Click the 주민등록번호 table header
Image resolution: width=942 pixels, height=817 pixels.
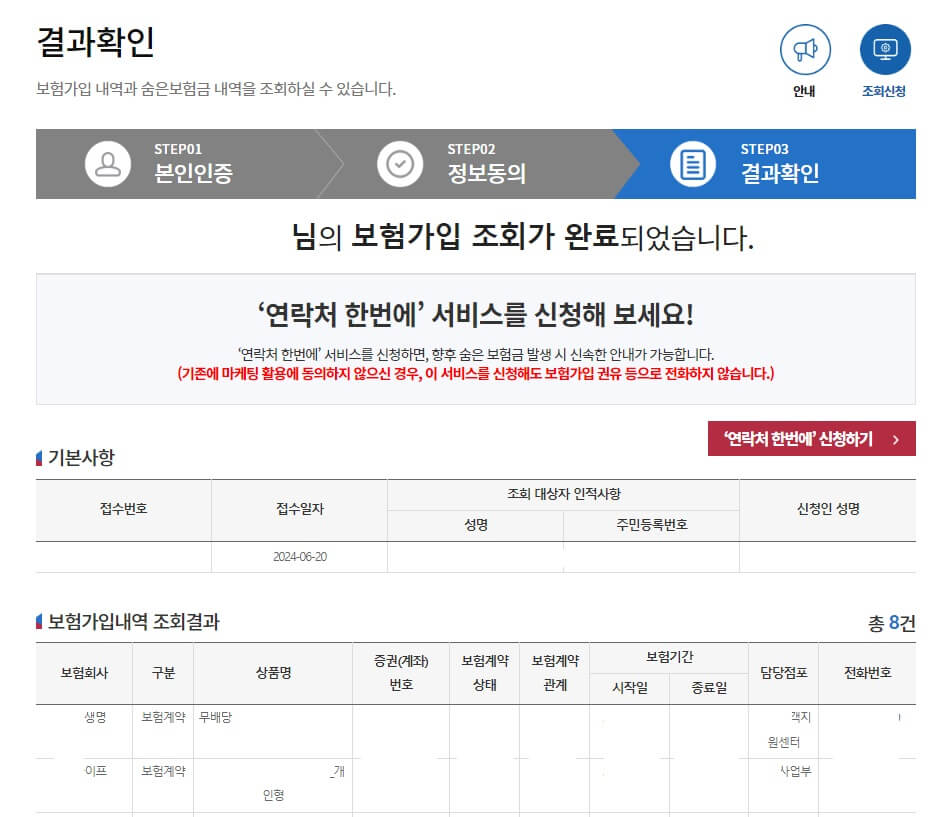tap(652, 526)
